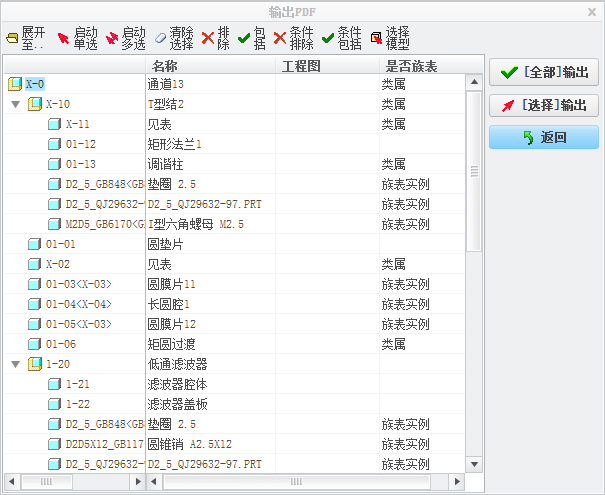Screen dimensions: 605x495
Task: Click 条件包括 conditional include
Action: point(341,38)
